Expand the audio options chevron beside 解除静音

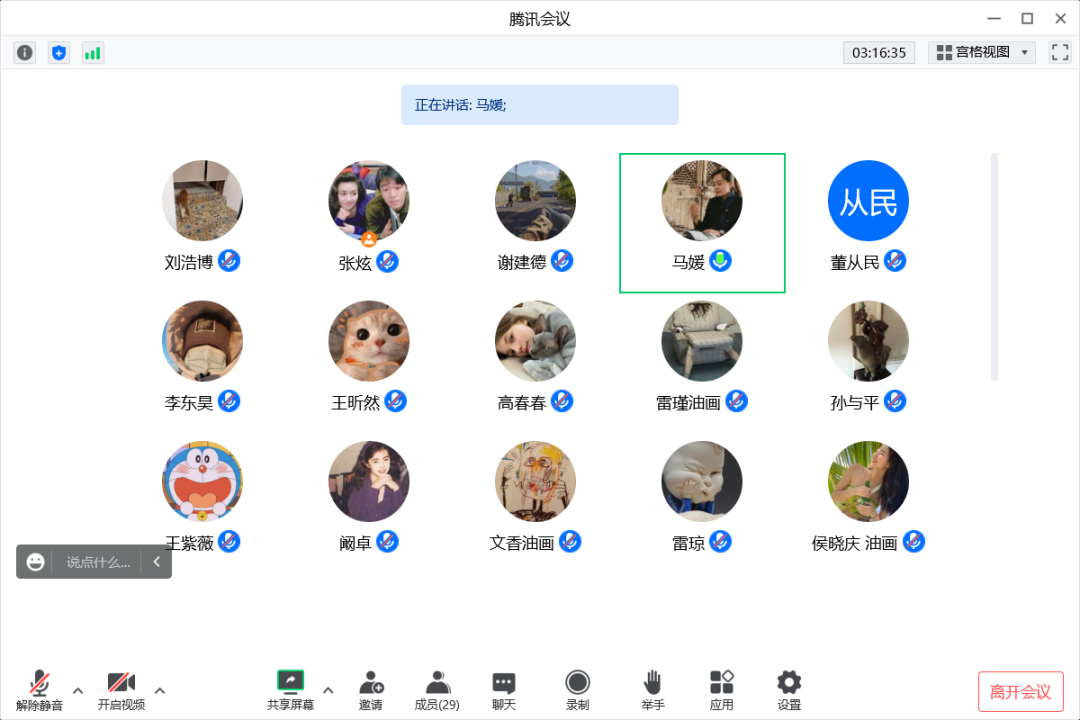tap(78, 690)
